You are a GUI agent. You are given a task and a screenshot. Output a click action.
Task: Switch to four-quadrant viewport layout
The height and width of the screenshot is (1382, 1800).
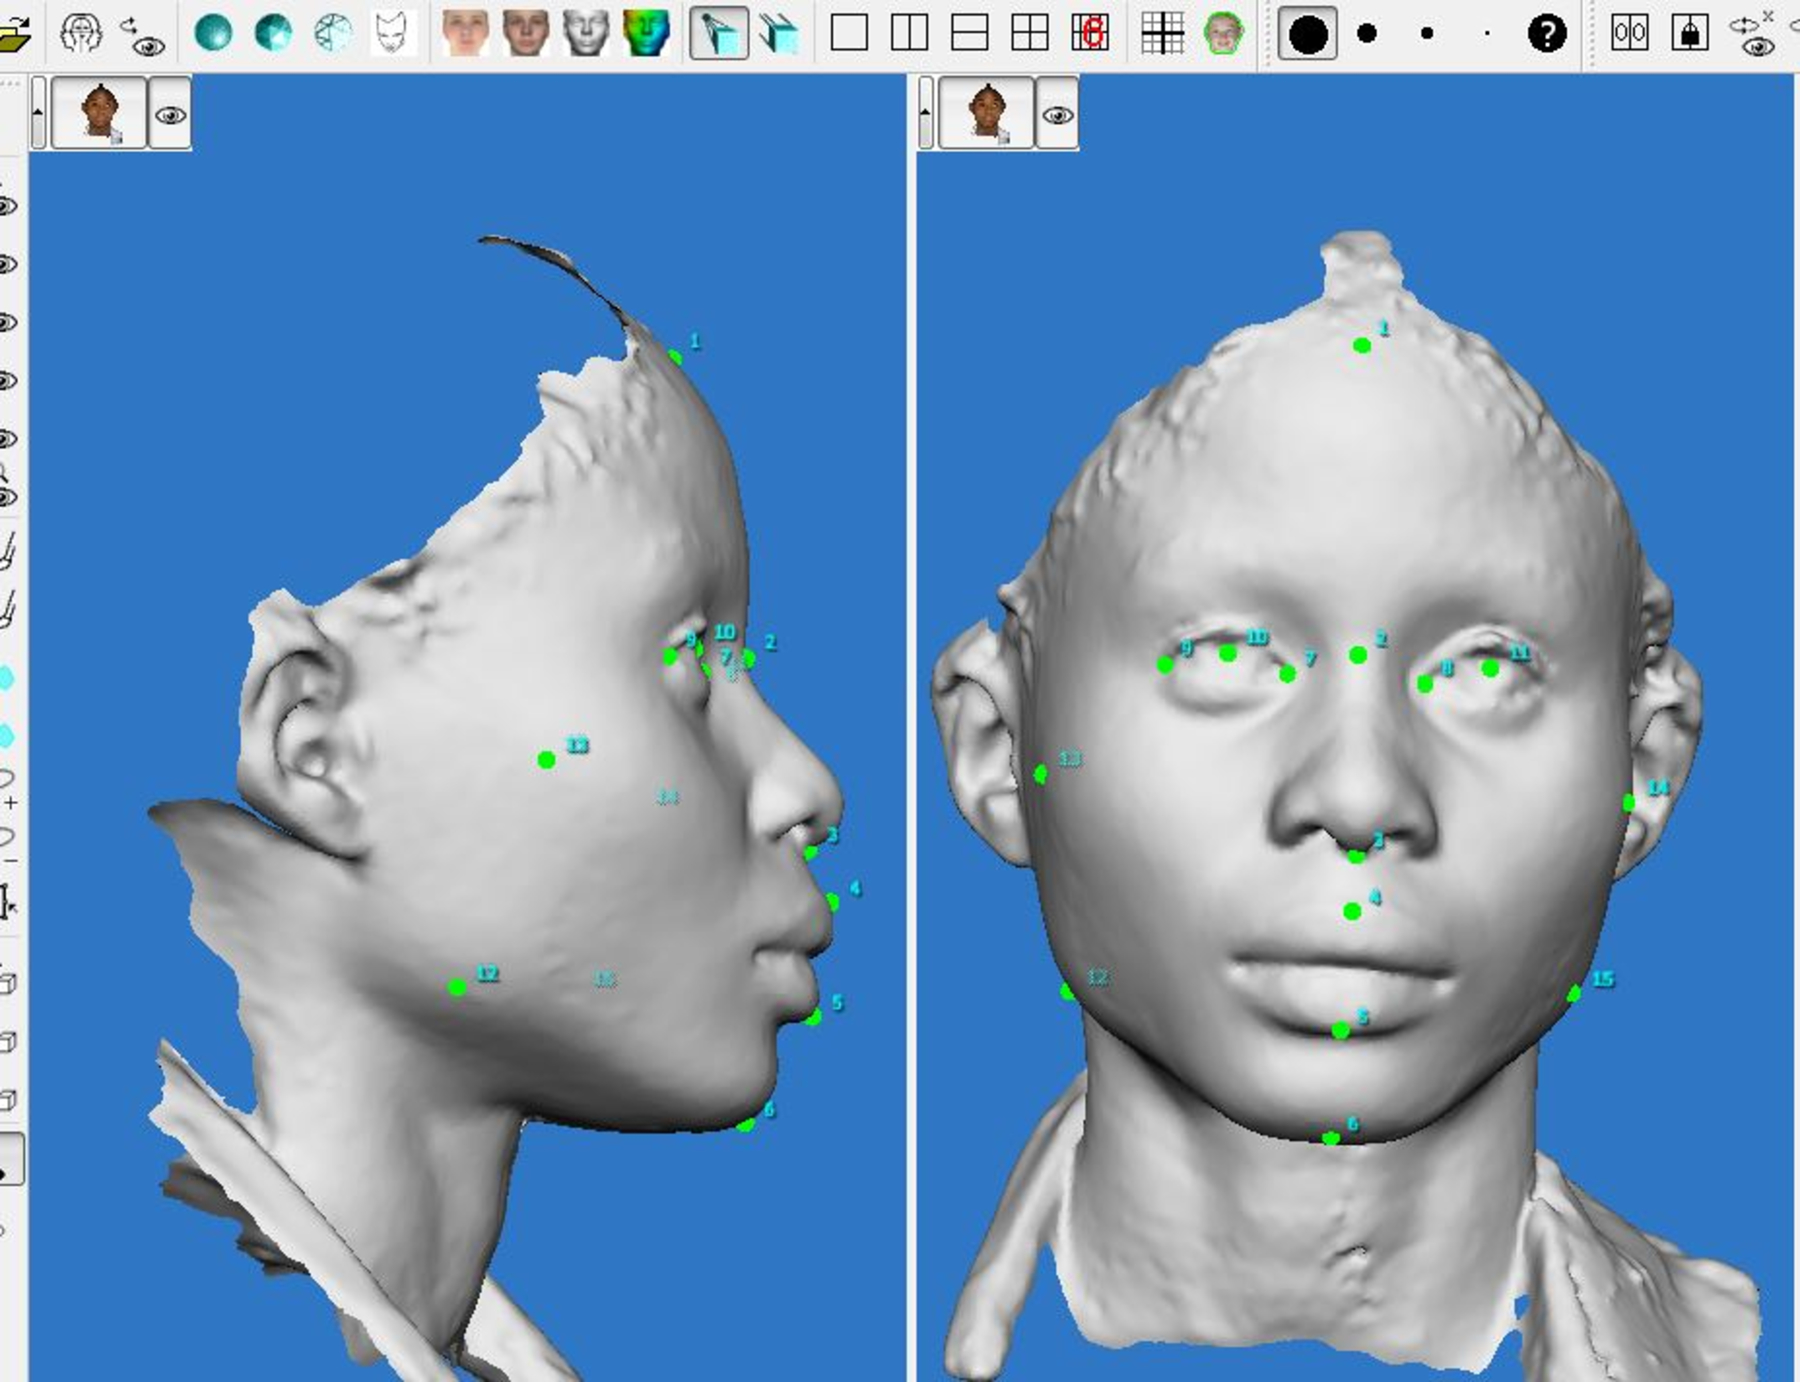(x=1029, y=33)
